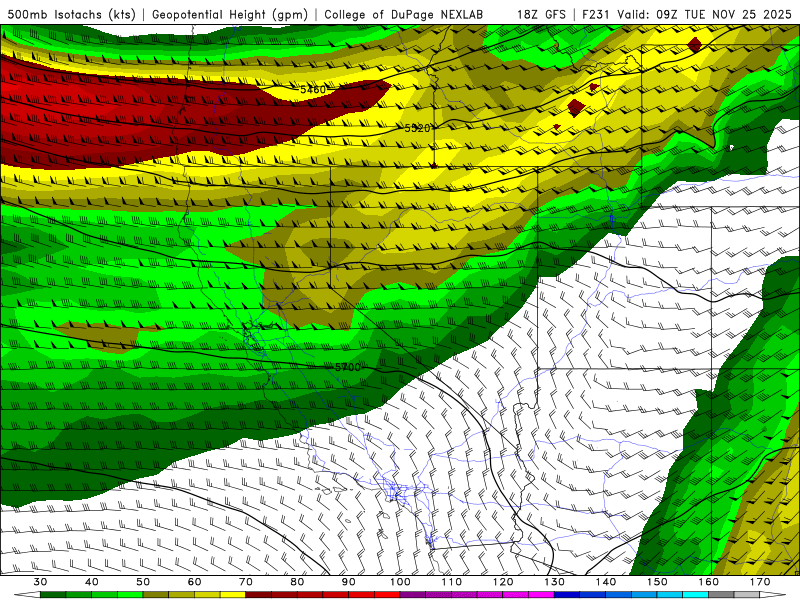The height and width of the screenshot is (600, 800).
Task: Click the 'Valid: 09Z TUE NOV 25 2025' text
Action: pyautogui.click(x=705, y=14)
